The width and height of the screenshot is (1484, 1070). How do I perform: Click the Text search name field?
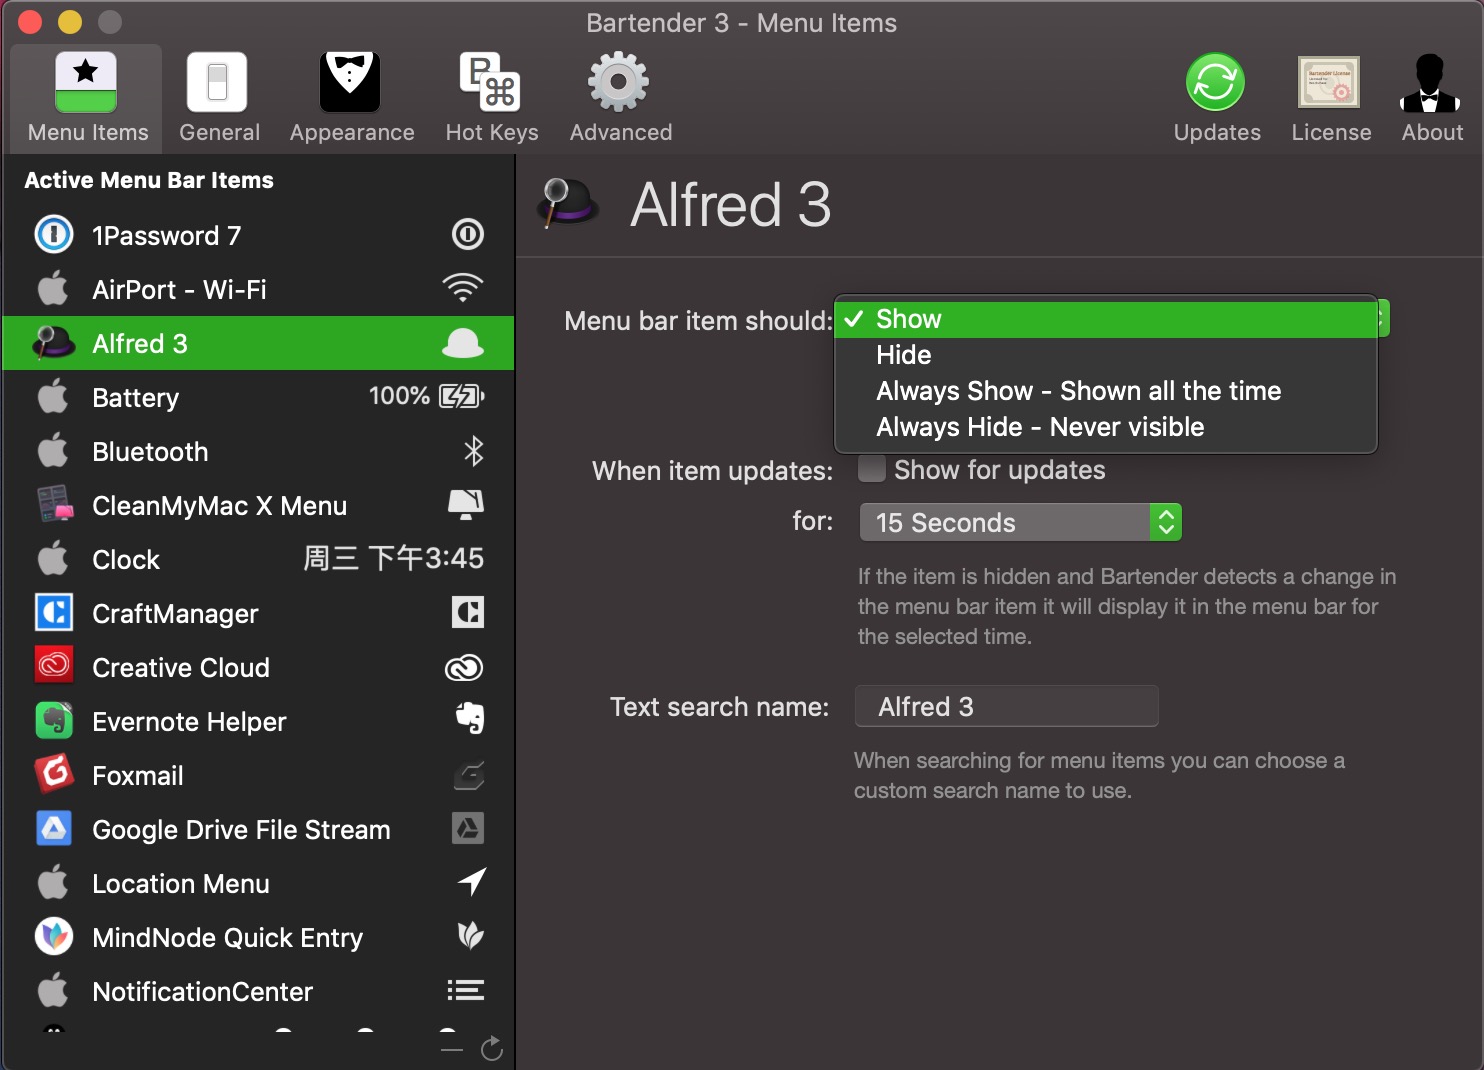point(1006,706)
